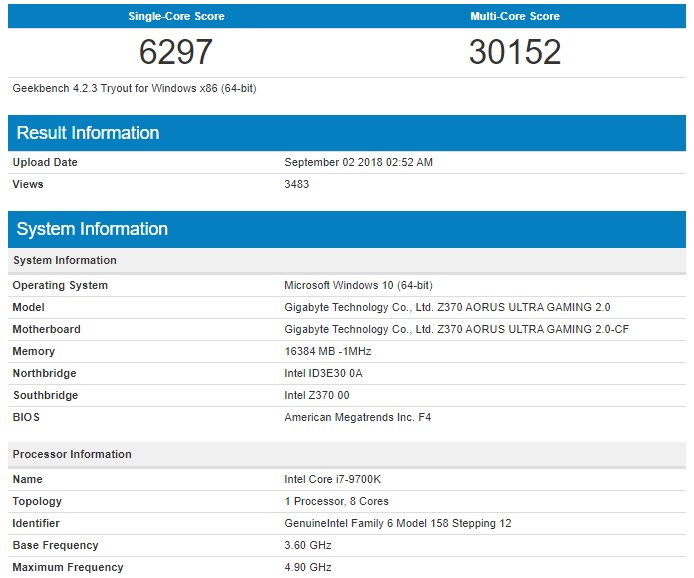Click the blue System Information section banner
Viewport: 694px width, 578px height.
[347, 229]
